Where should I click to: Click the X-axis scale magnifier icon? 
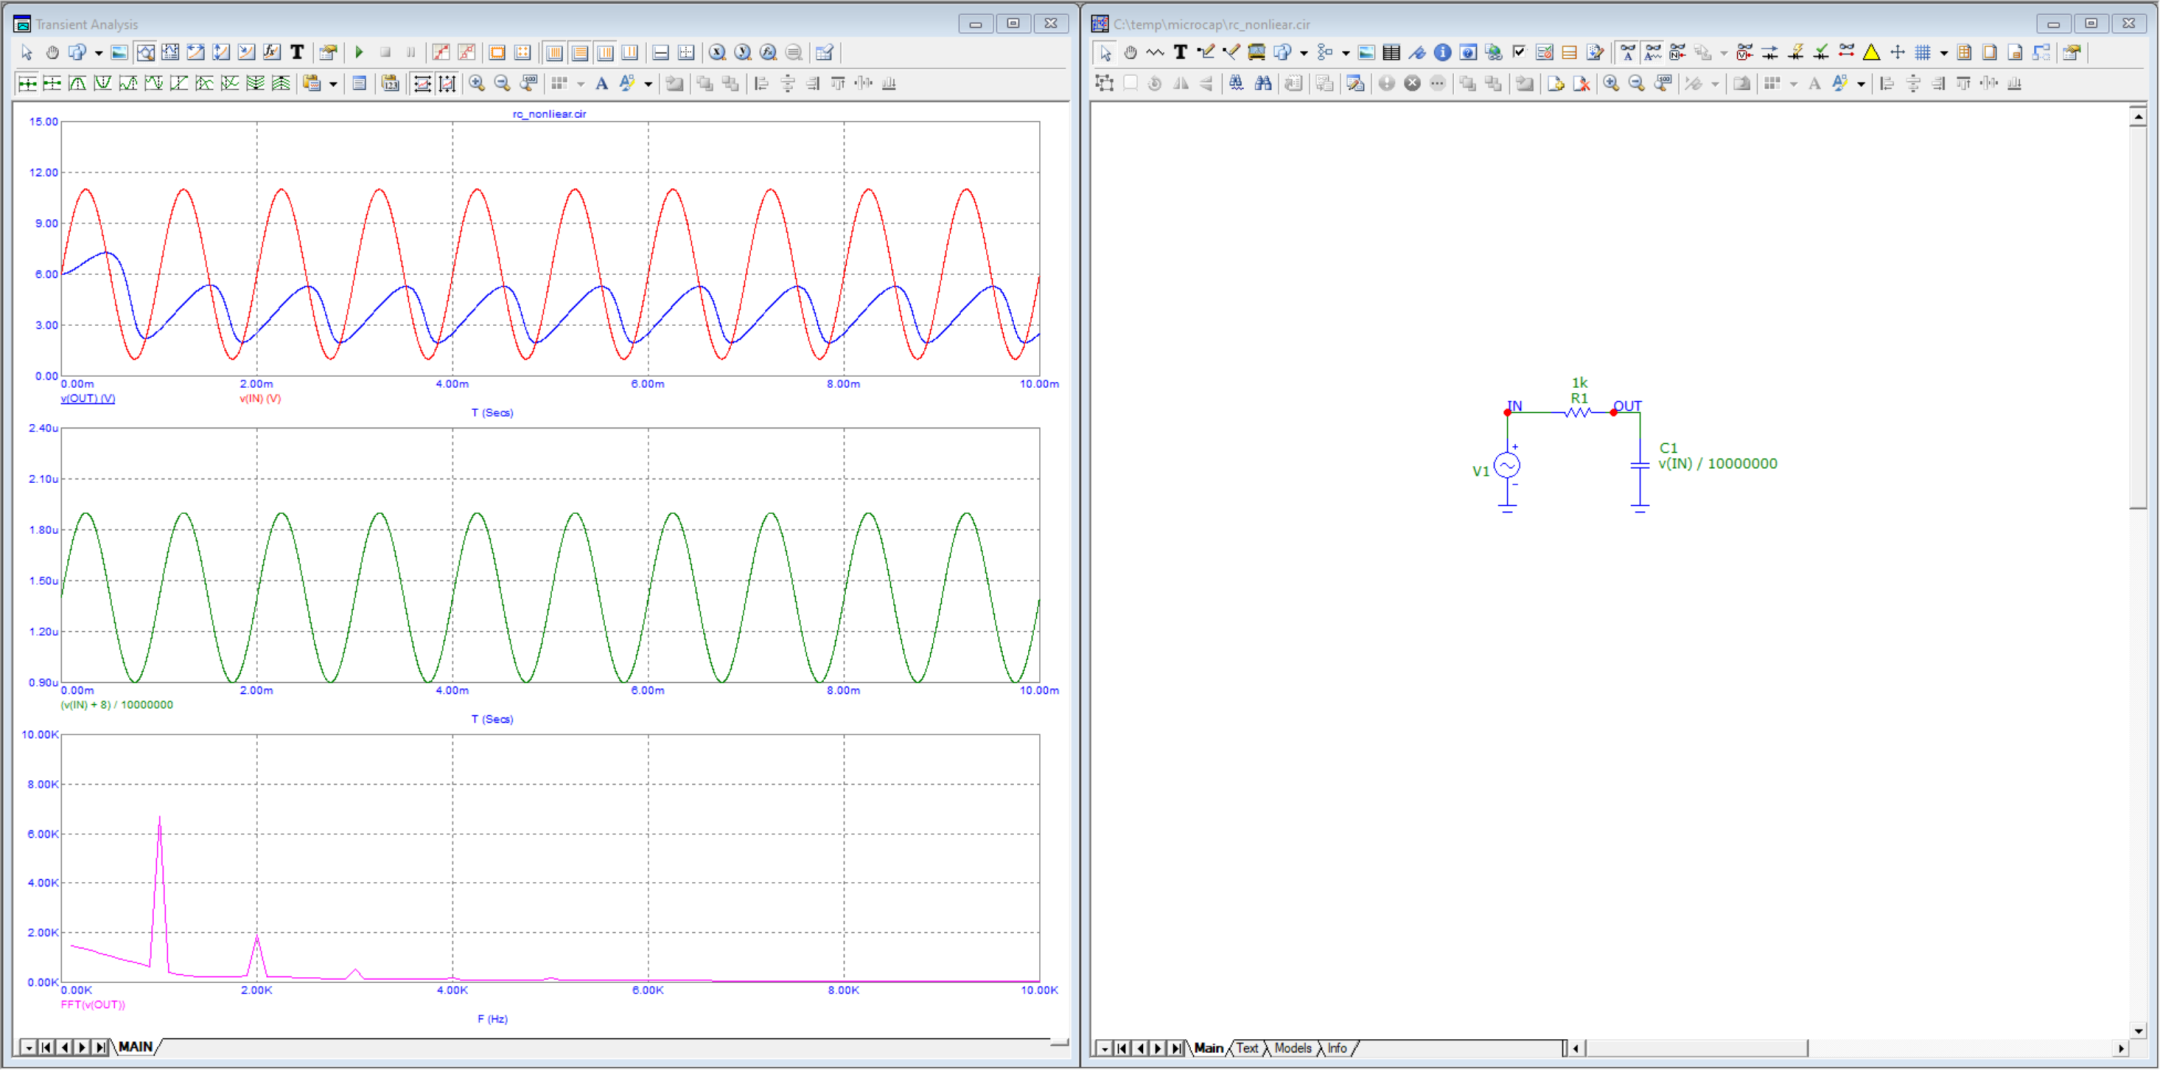click(x=717, y=52)
